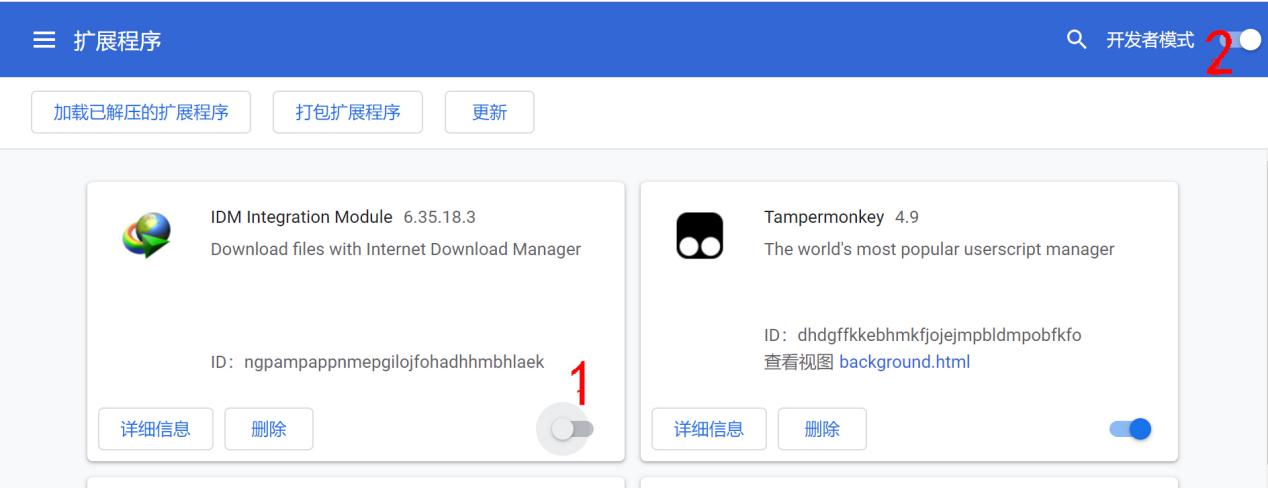Screen dimensions: 1268x488
Task: Click 'Download files with Internet Download Manager' description
Action: [396, 249]
